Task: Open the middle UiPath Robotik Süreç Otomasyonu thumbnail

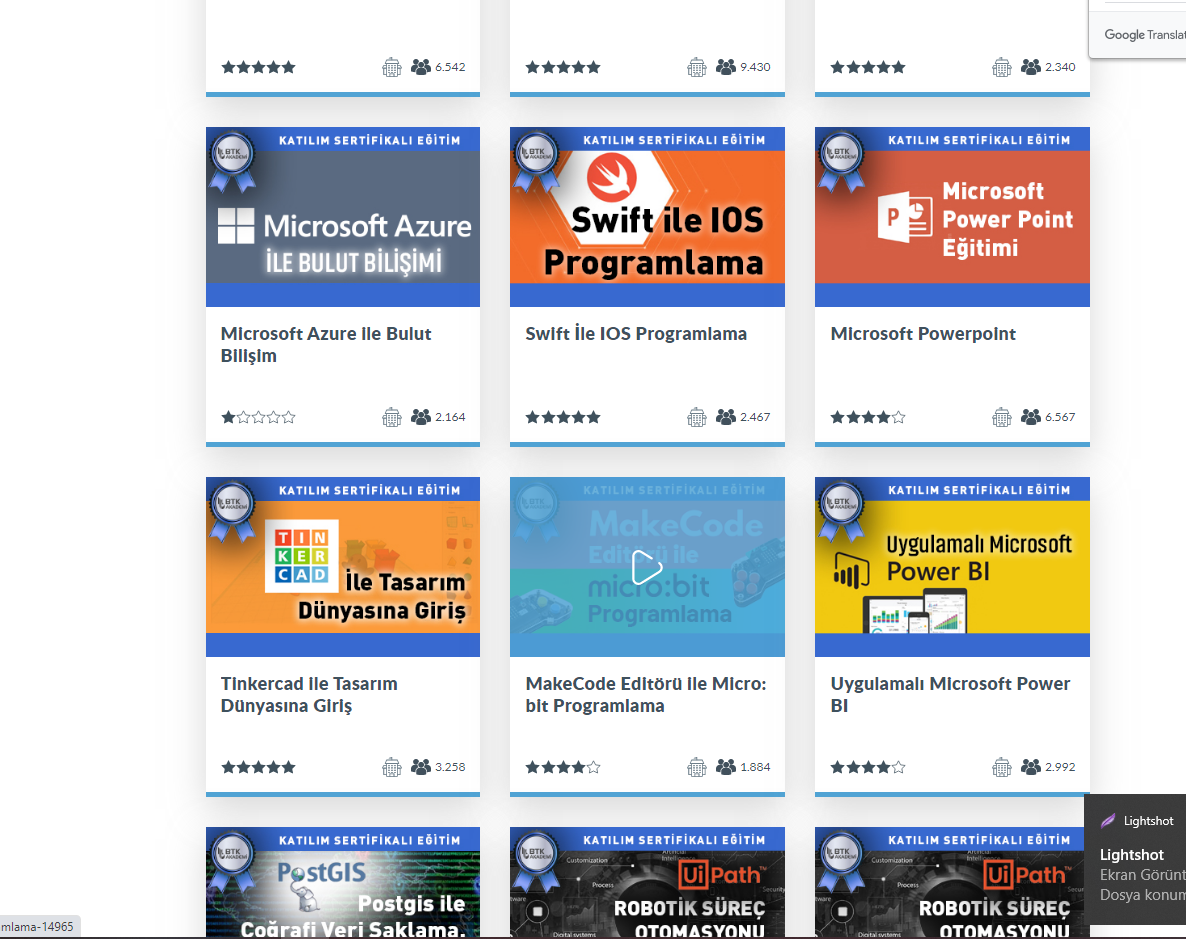Action: tap(647, 882)
